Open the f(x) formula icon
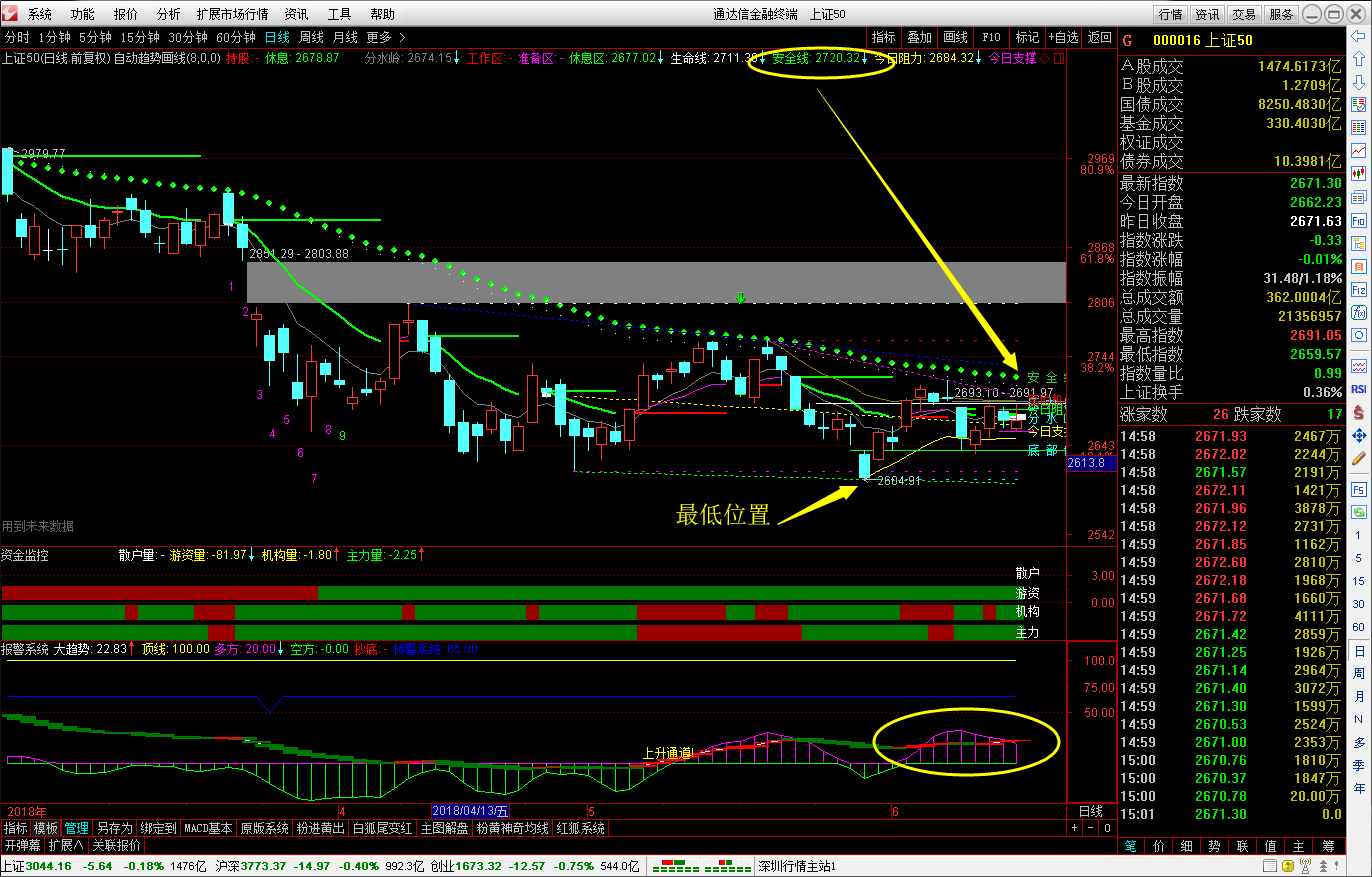 click(1359, 312)
